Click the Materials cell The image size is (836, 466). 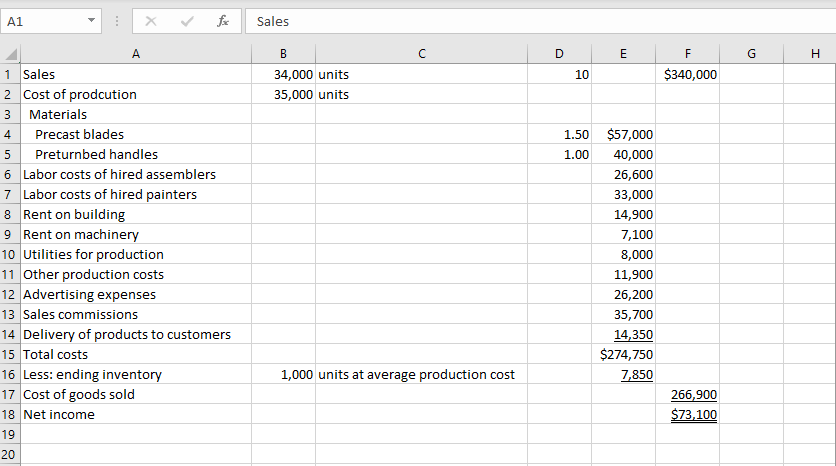point(136,114)
